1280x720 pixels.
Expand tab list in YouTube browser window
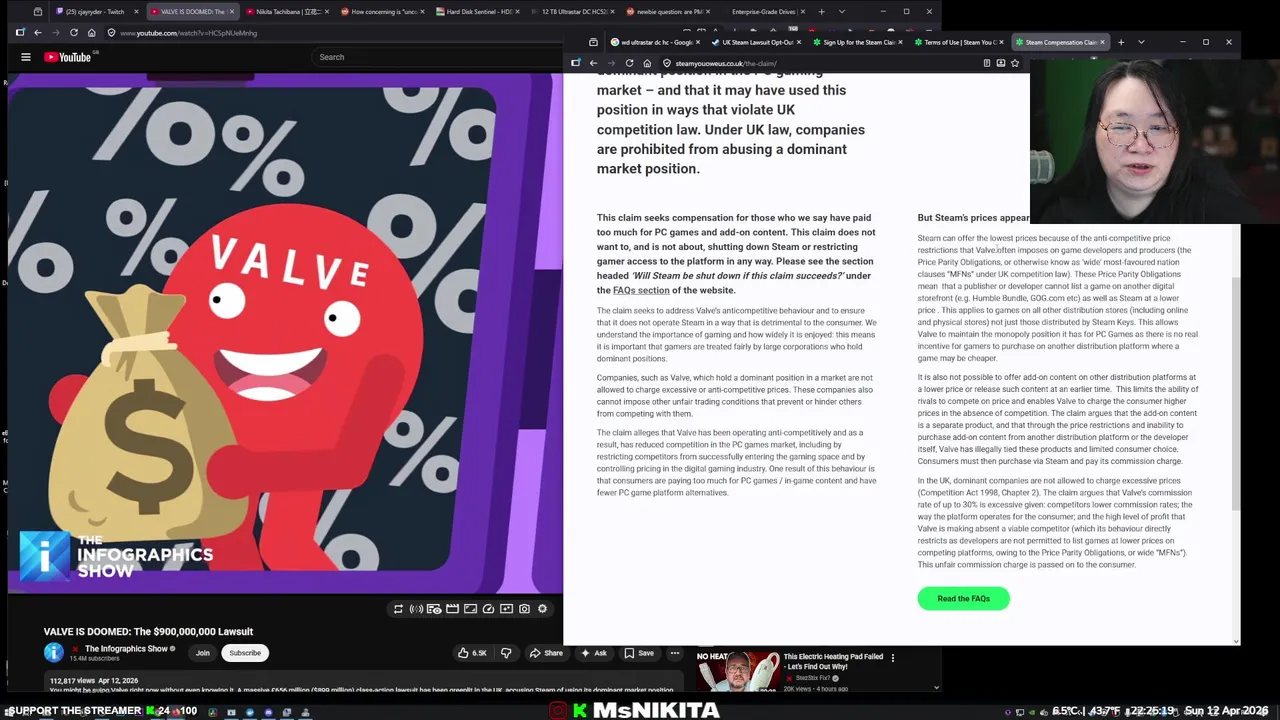click(842, 12)
